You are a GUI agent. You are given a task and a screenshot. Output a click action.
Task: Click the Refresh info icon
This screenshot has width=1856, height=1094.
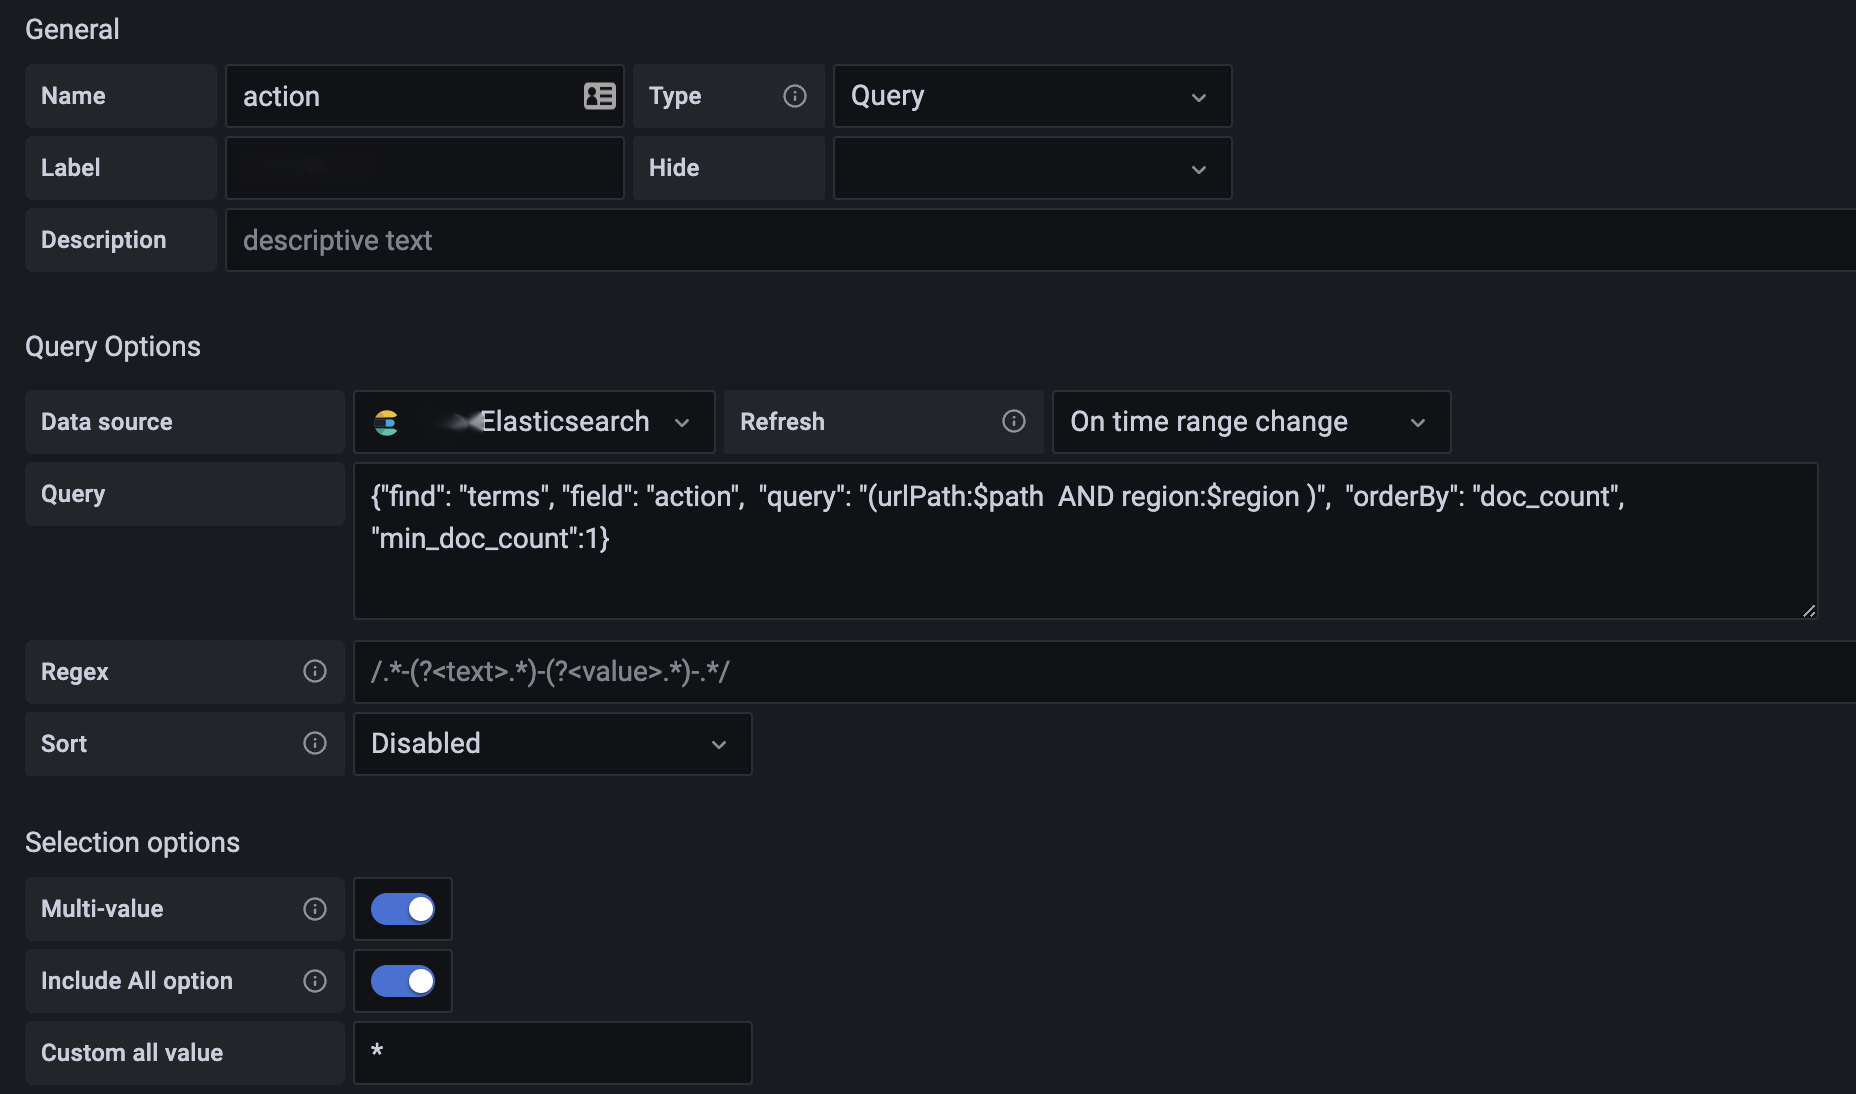coord(1014,421)
